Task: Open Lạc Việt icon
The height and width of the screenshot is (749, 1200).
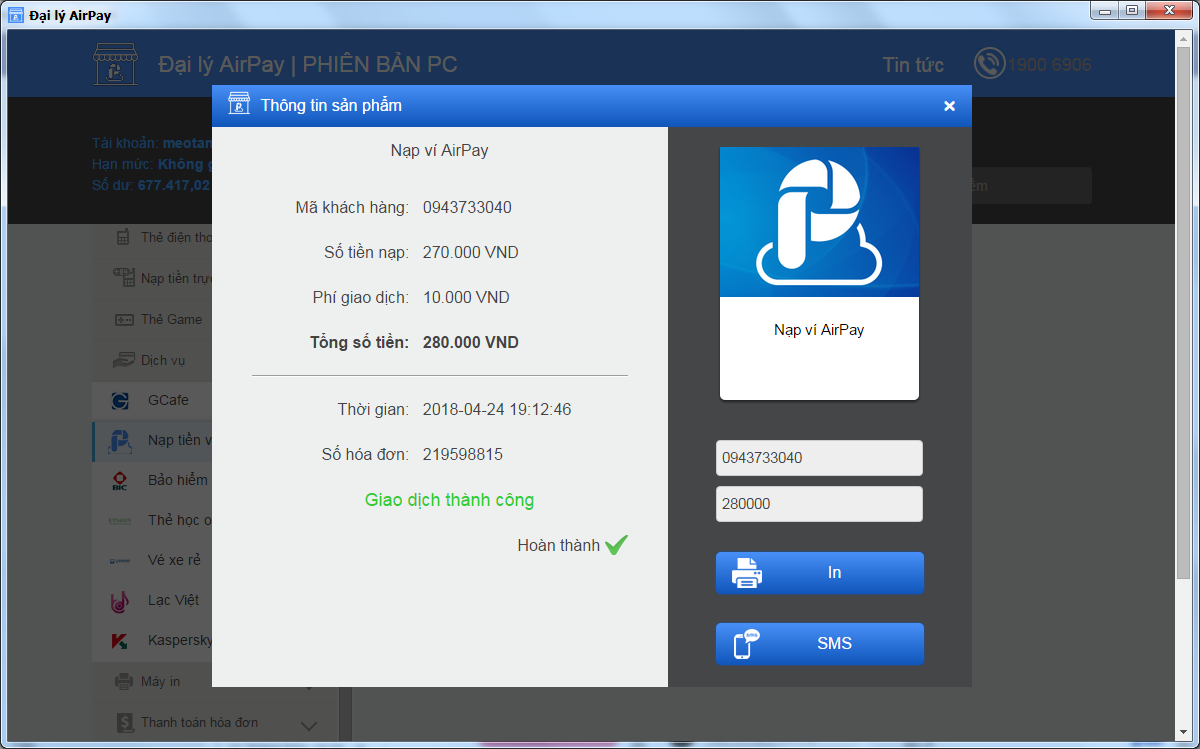Action: [120, 601]
